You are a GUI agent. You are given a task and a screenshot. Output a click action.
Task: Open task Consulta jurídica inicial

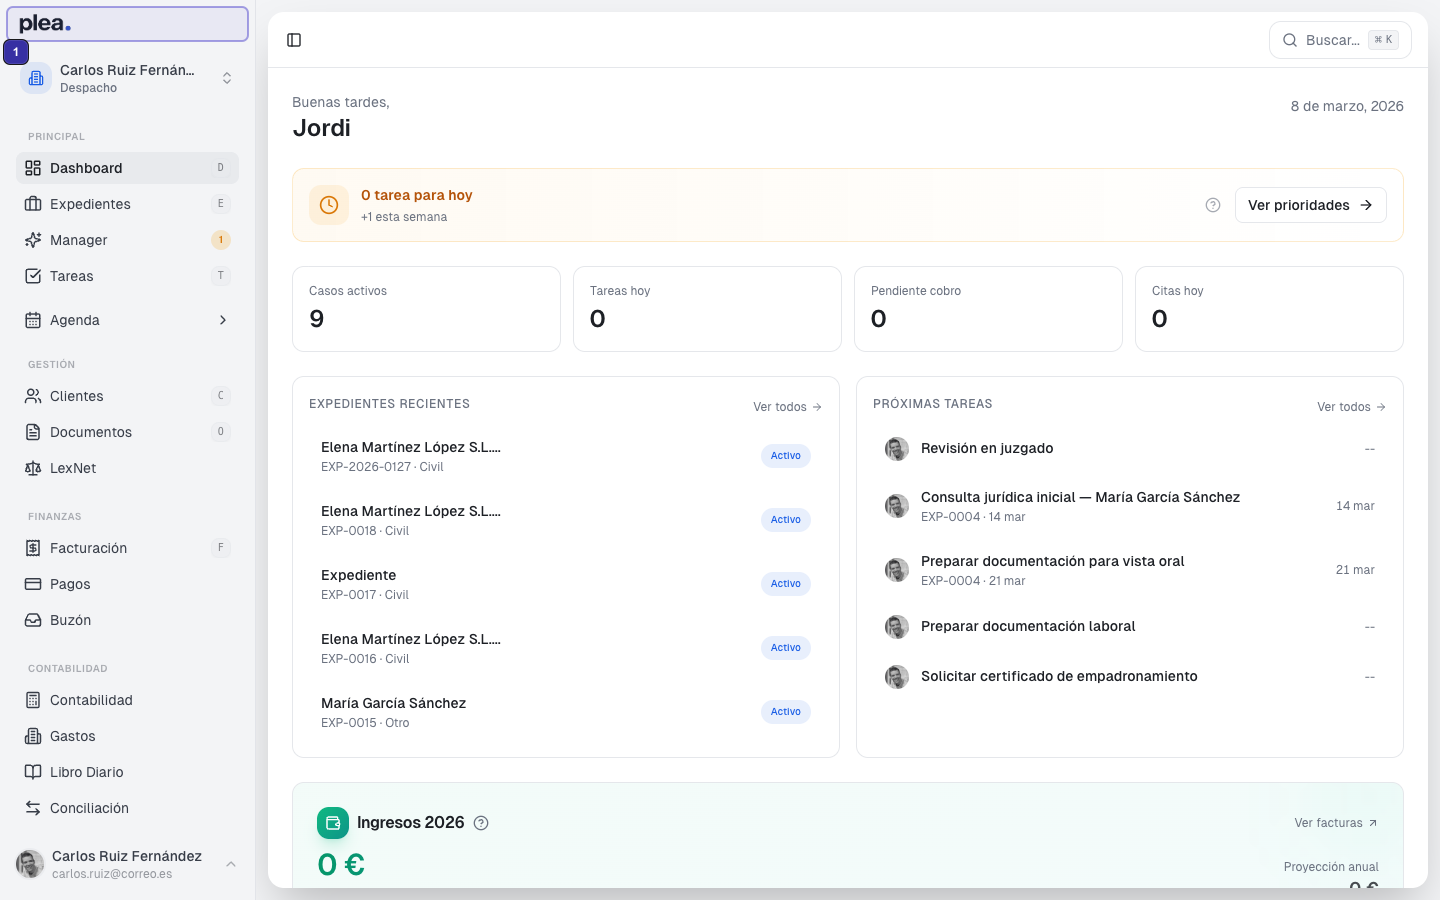[1130, 506]
